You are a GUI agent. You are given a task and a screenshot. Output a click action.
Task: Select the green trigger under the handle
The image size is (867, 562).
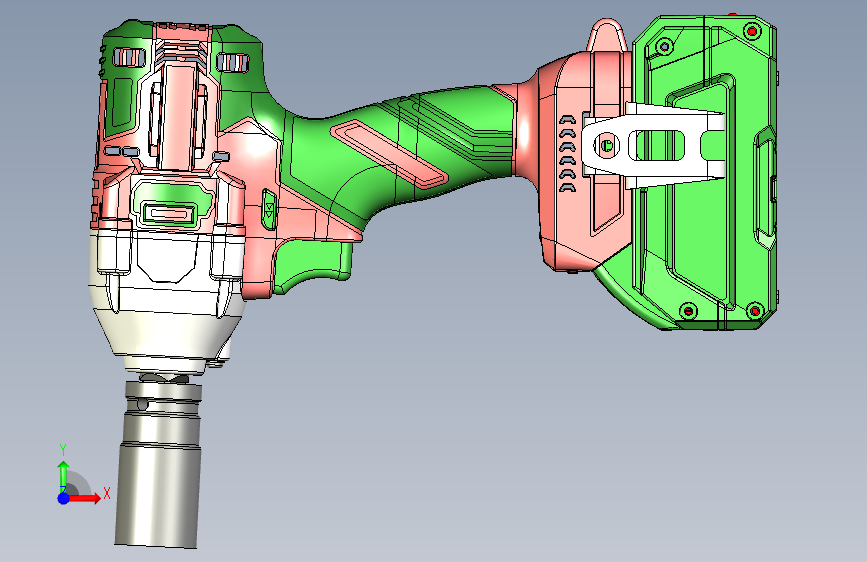312,266
